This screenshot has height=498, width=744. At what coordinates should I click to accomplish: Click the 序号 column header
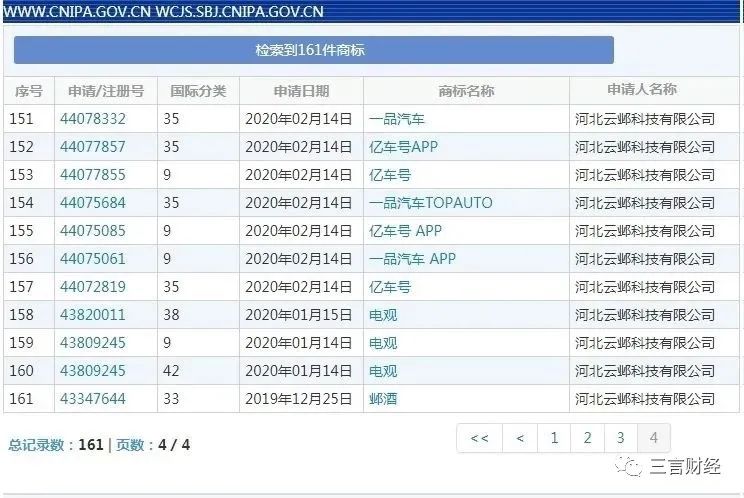tap(29, 91)
